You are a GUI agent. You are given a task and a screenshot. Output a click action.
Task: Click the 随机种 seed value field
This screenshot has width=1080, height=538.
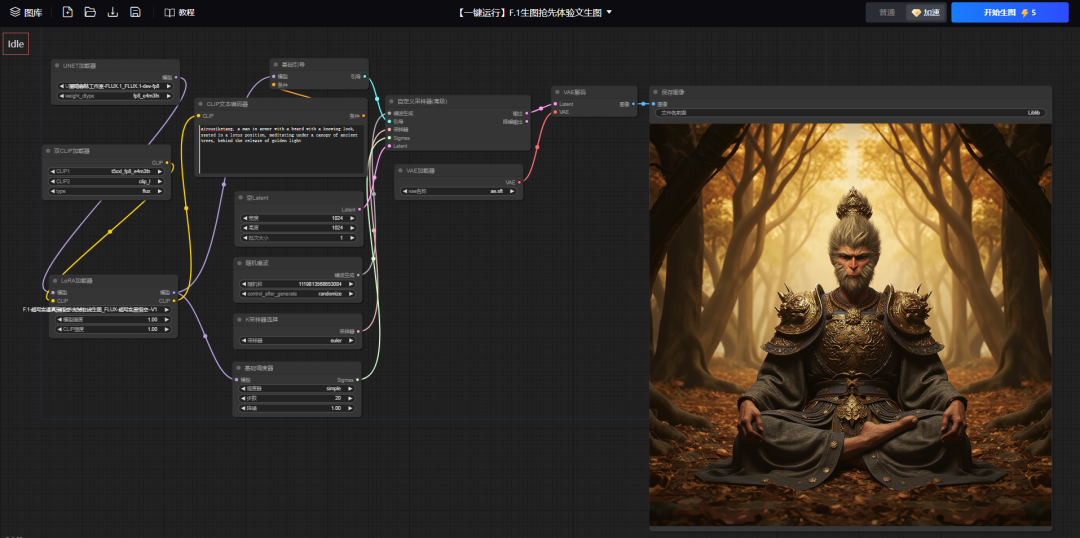pyautogui.click(x=298, y=284)
